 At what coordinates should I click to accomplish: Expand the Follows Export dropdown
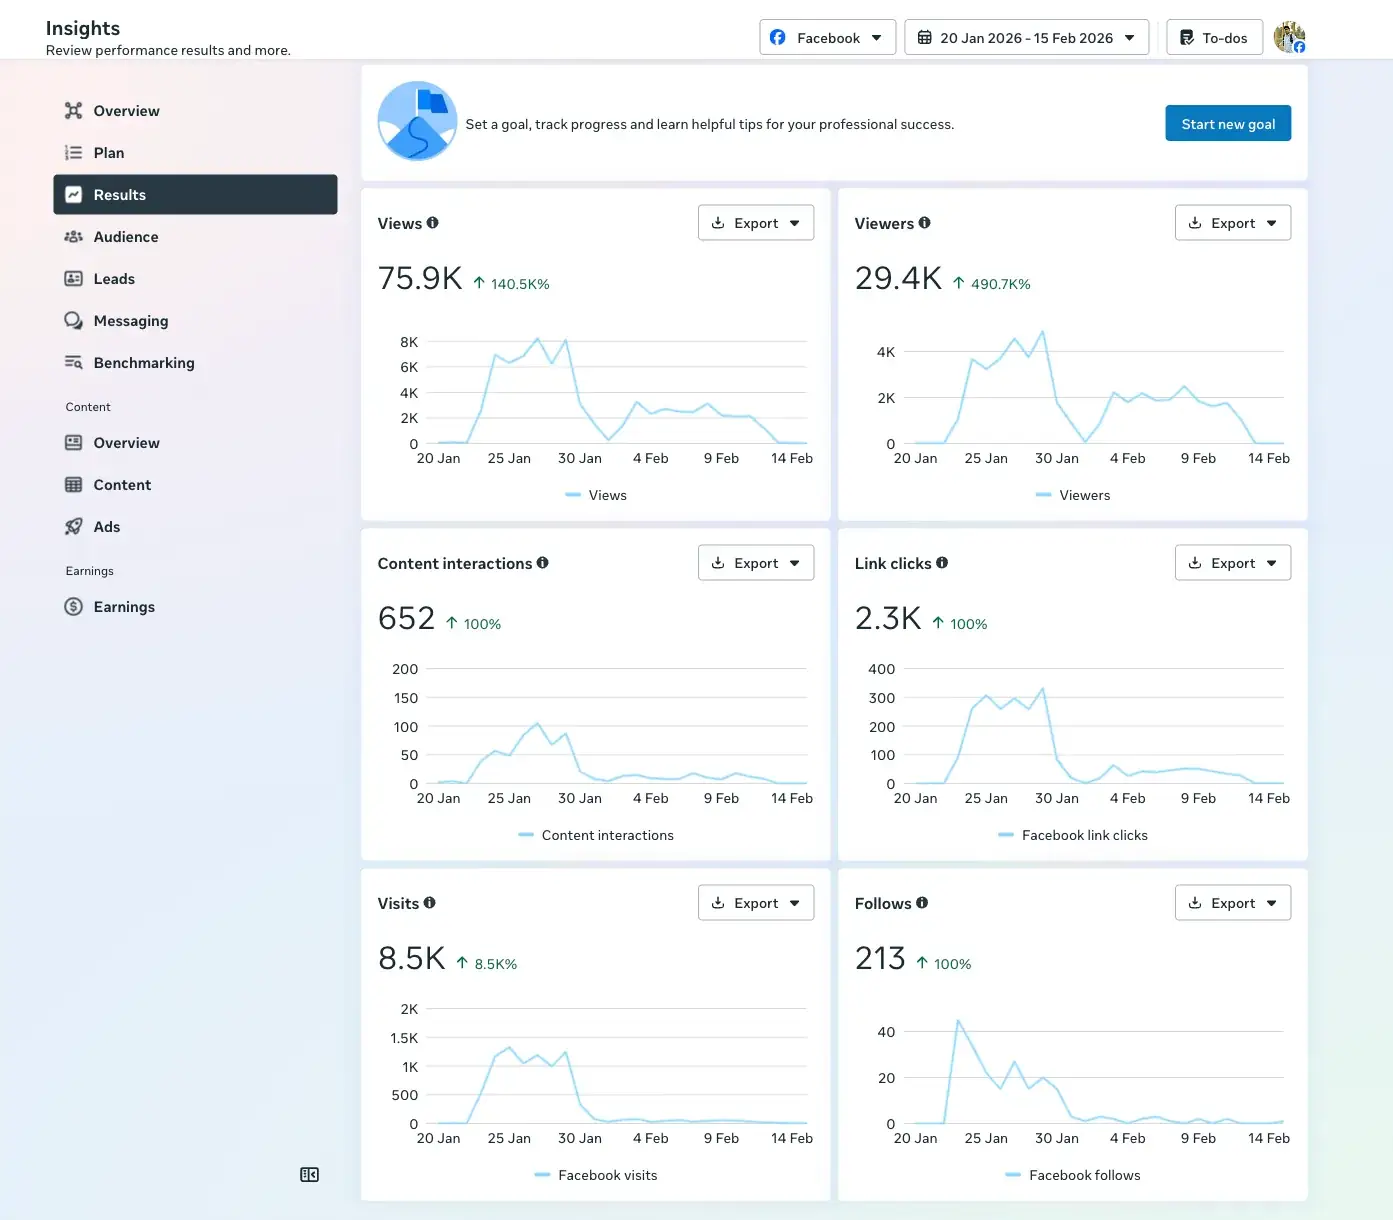1233,903
